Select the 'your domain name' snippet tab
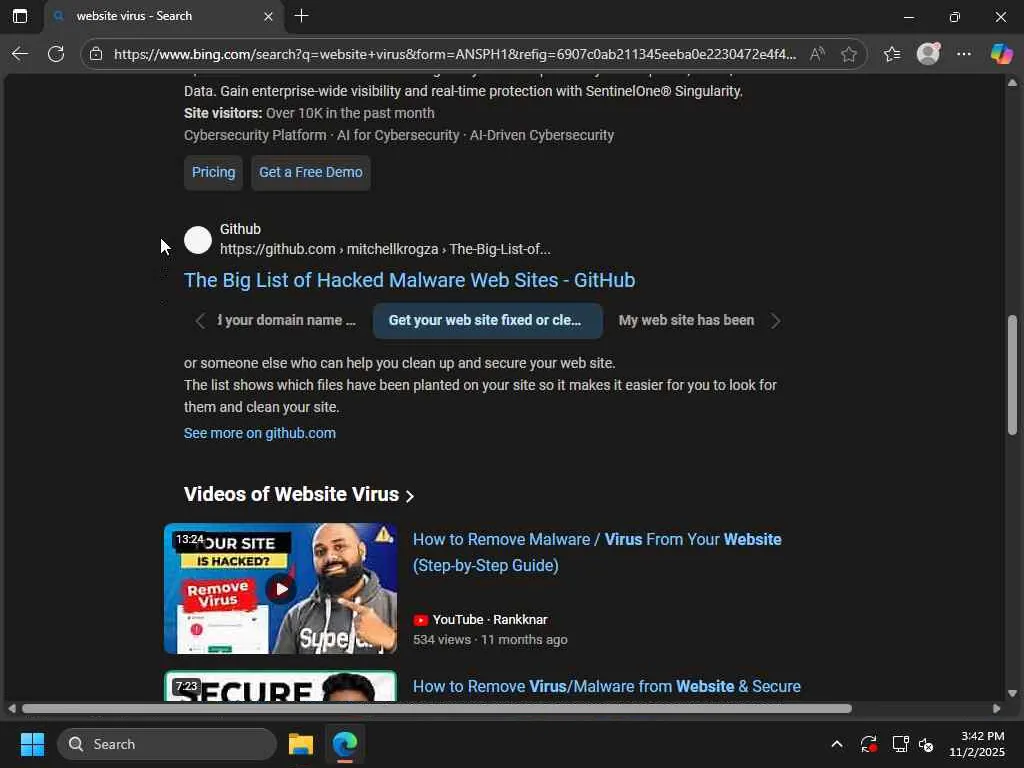The width and height of the screenshot is (1024, 768). (287, 321)
